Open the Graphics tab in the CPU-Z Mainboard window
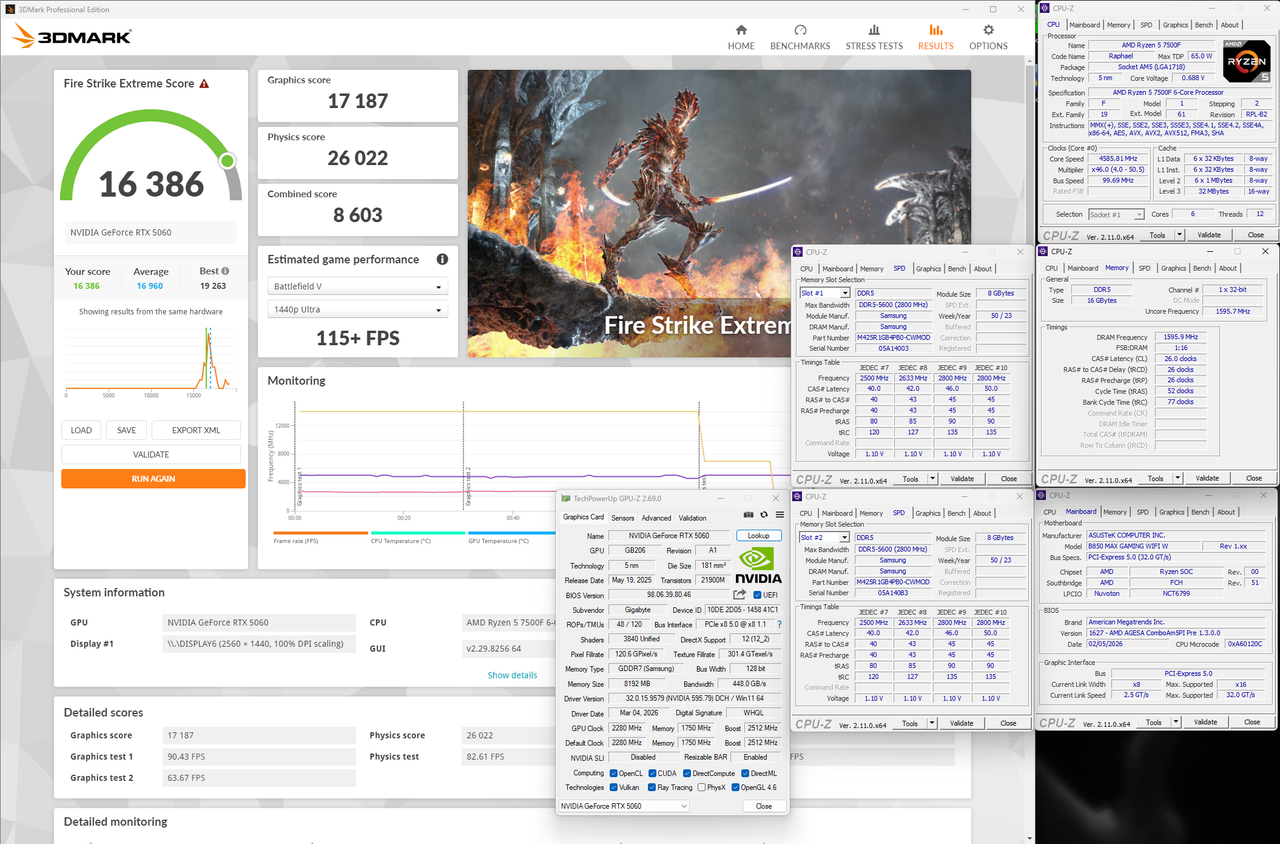 [x=1172, y=512]
